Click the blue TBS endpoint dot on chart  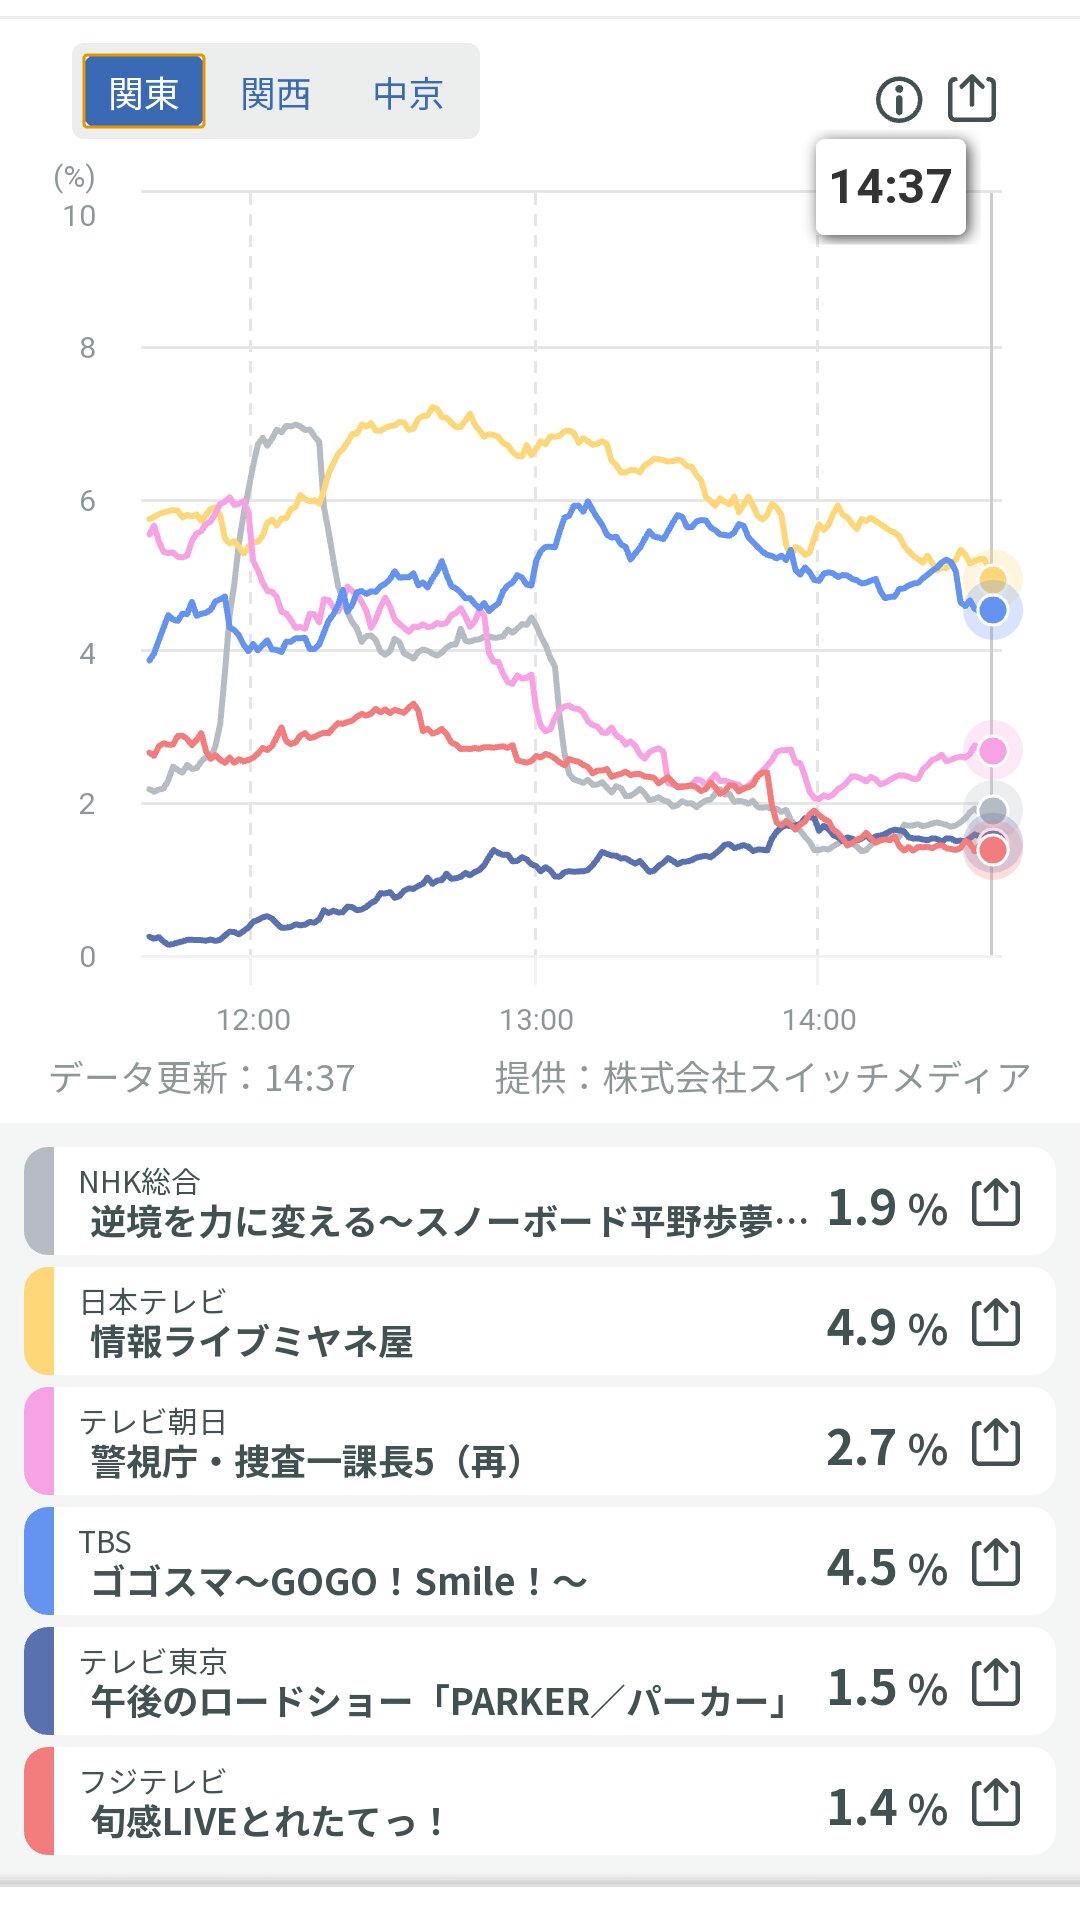[x=992, y=610]
